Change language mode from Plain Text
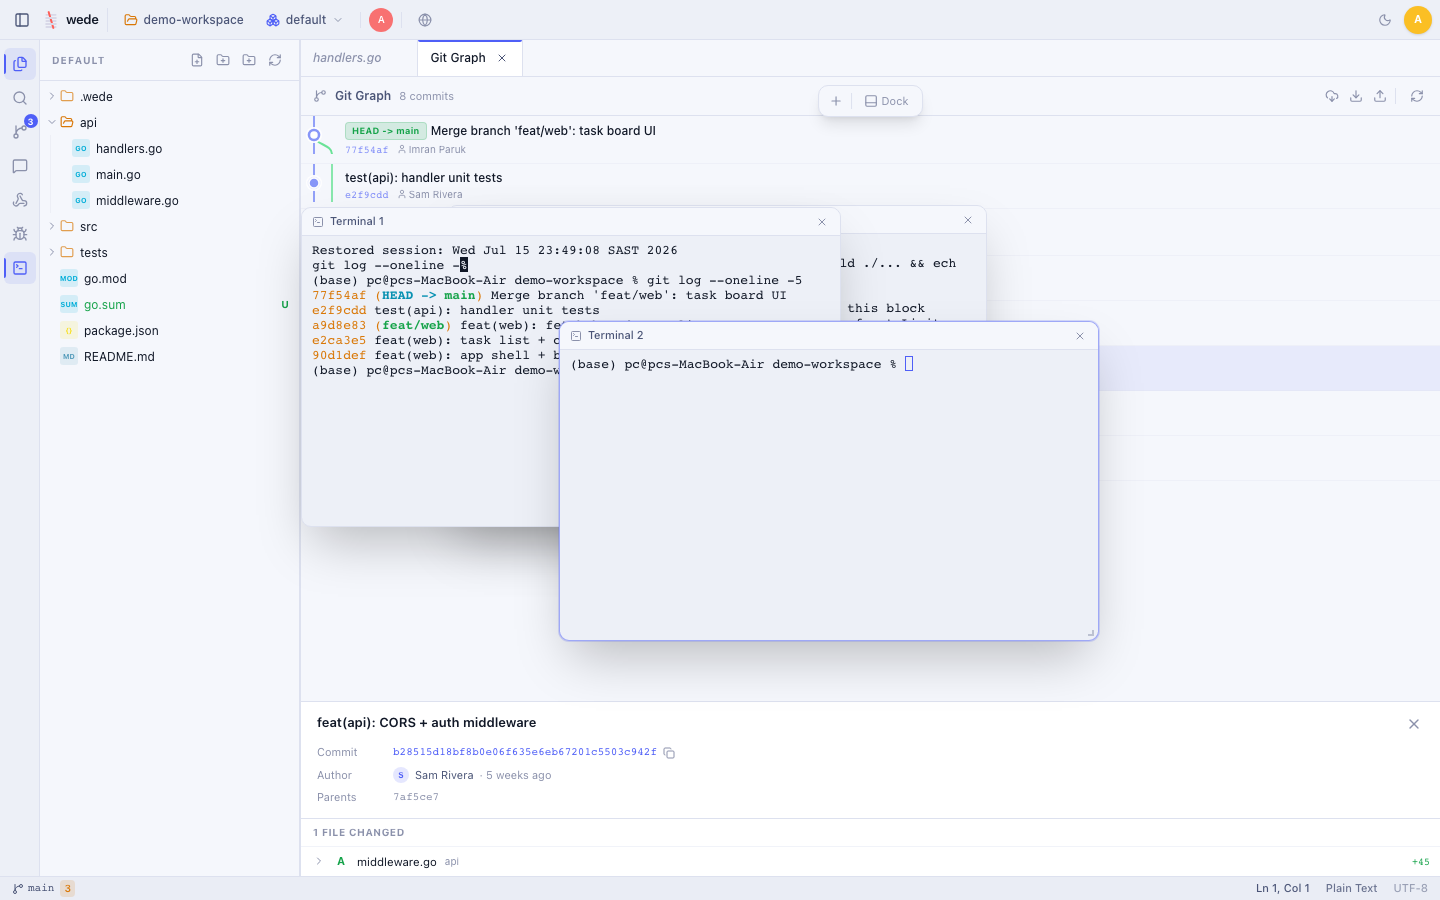The width and height of the screenshot is (1440, 900). click(1351, 888)
